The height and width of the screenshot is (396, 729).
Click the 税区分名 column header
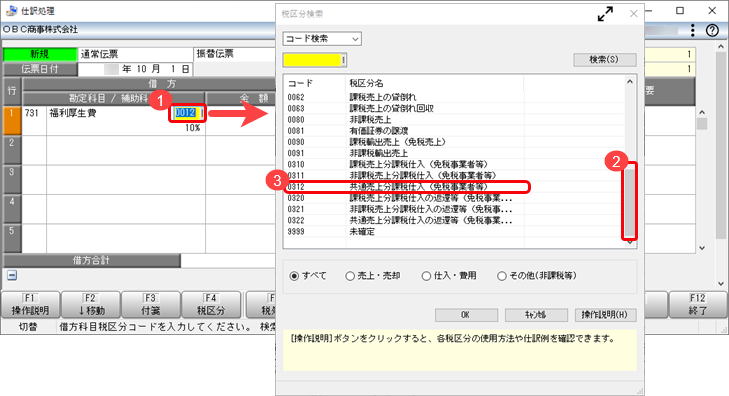[435, 83]
